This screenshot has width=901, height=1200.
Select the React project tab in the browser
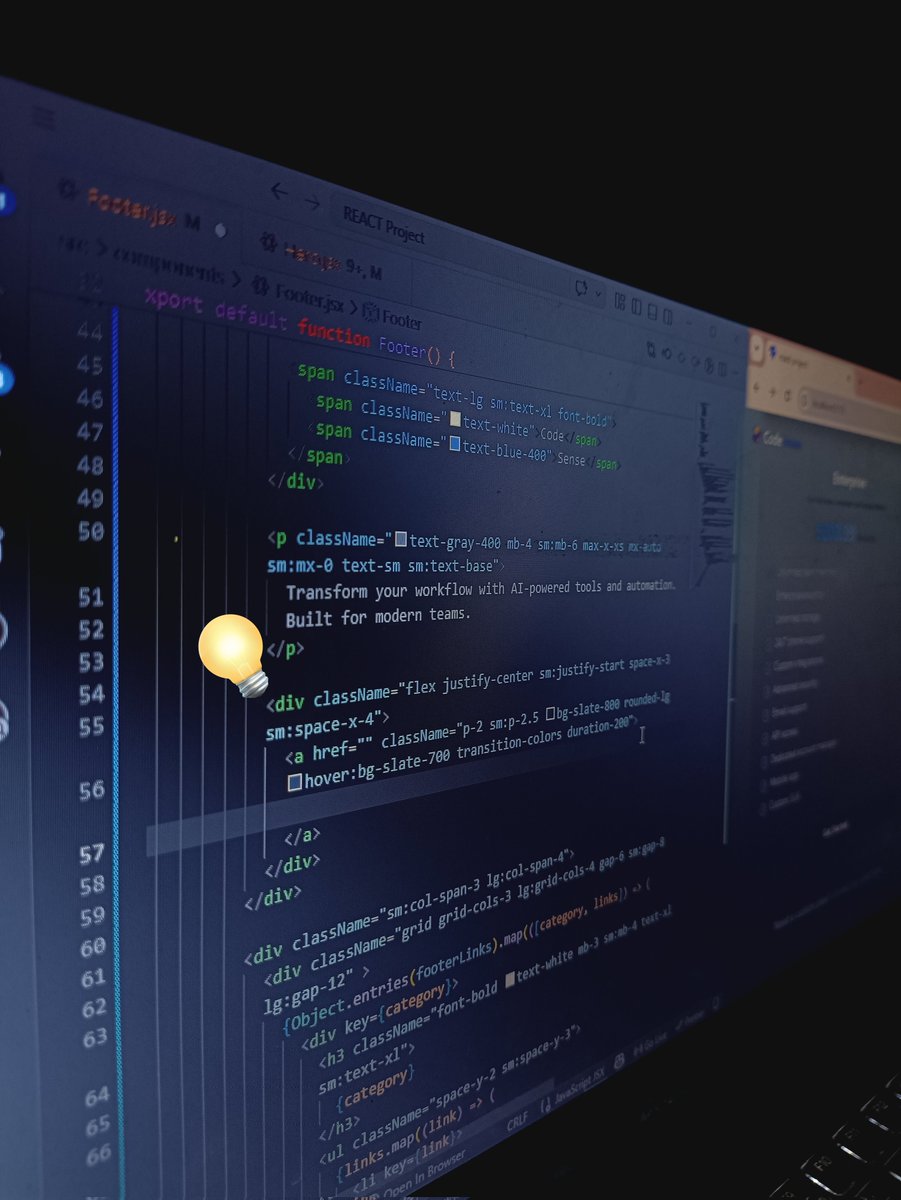pos(808,363)
